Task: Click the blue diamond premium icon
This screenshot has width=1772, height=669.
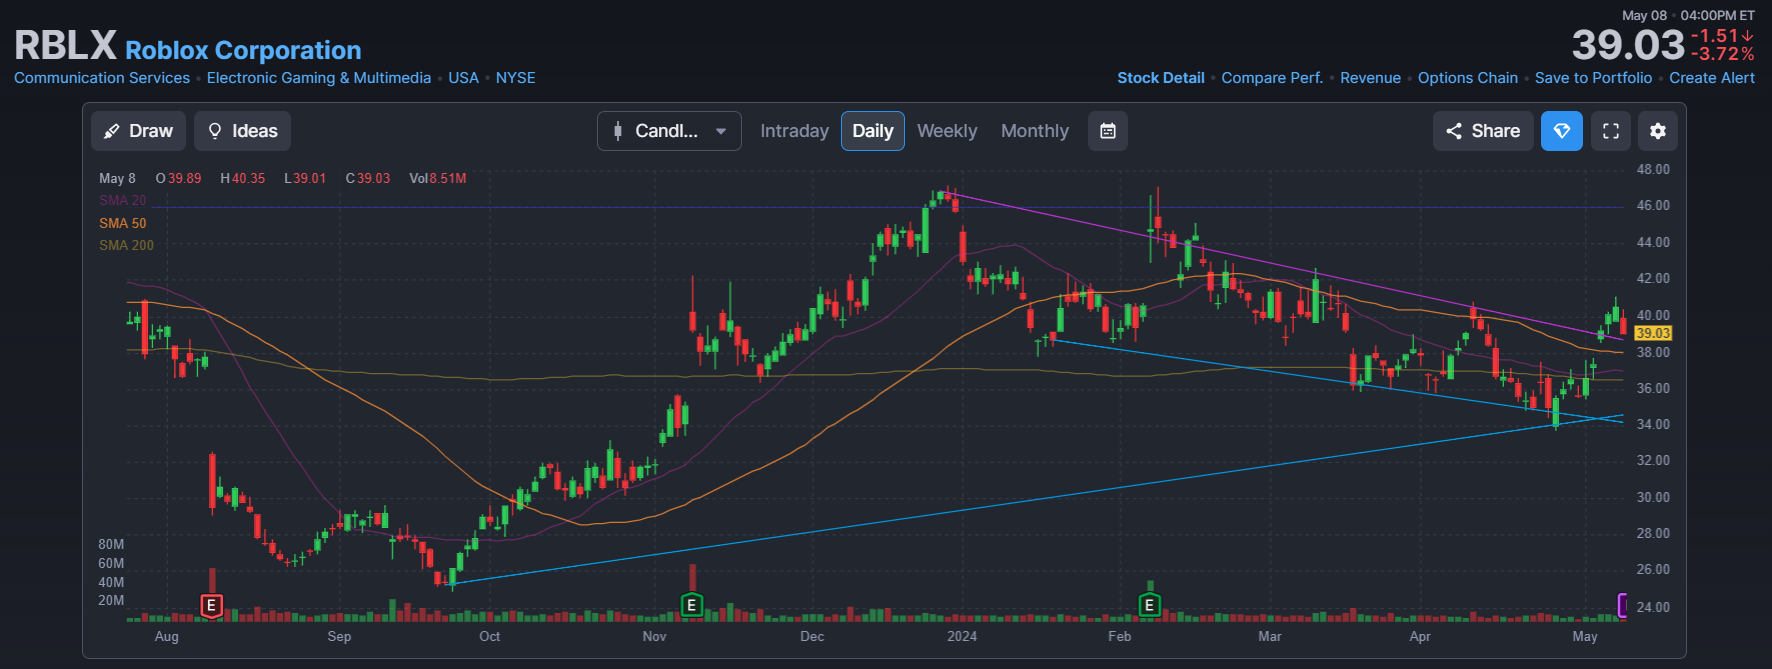Action: point(1562,131)
